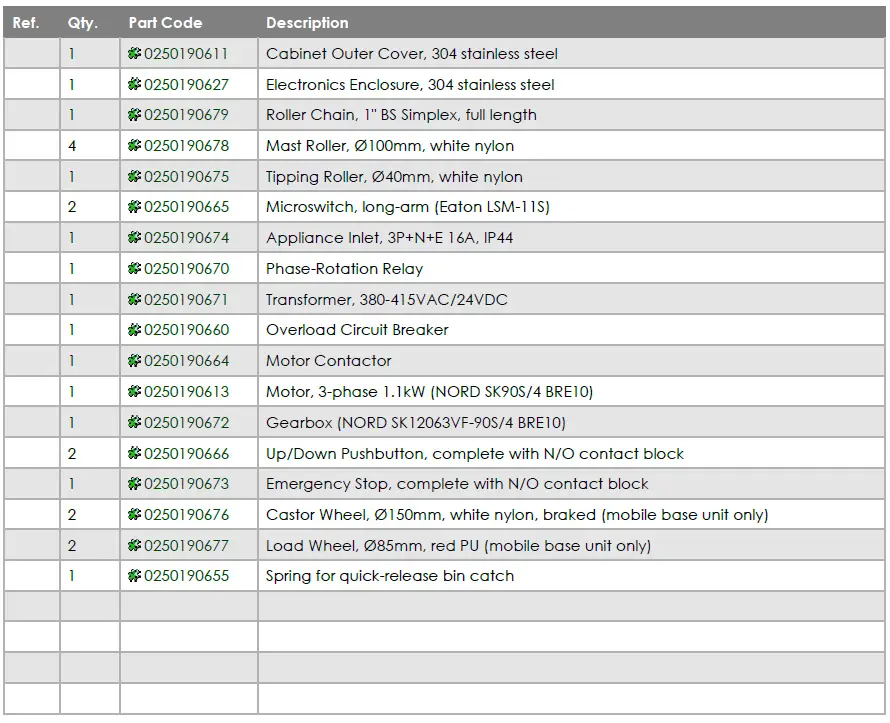Follow the 0250190671 part code link
The image size is (890, 723).
[186, 300]
